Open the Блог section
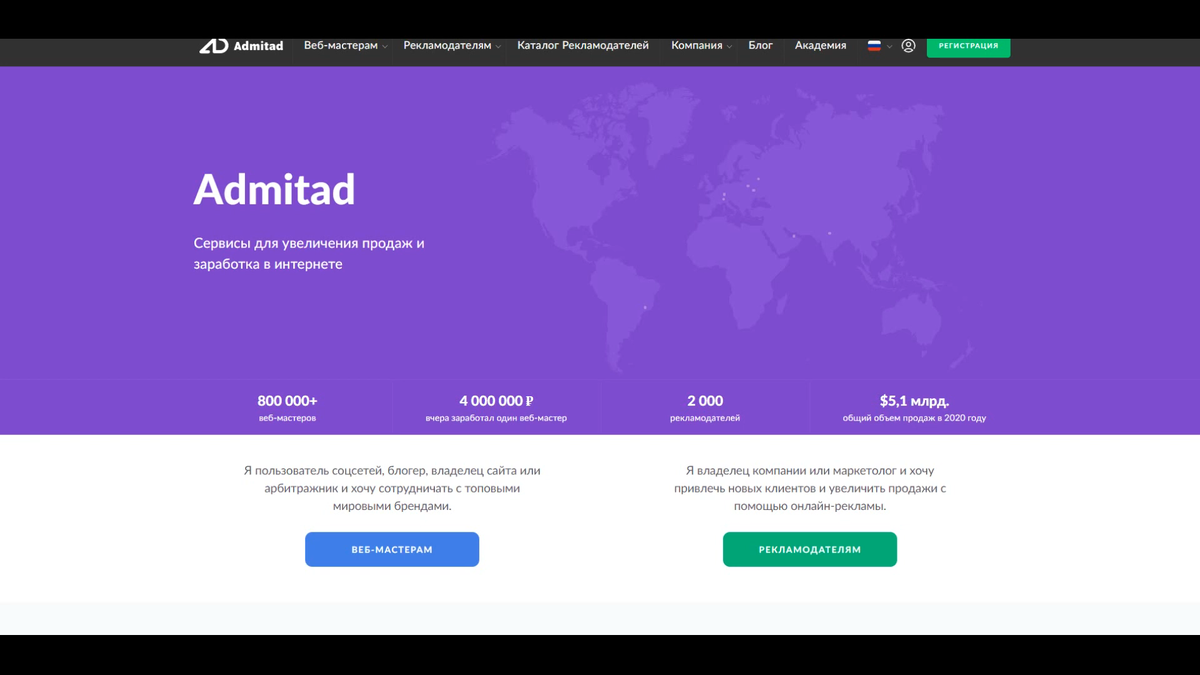1200x675 pixels. tap(761, 45)
